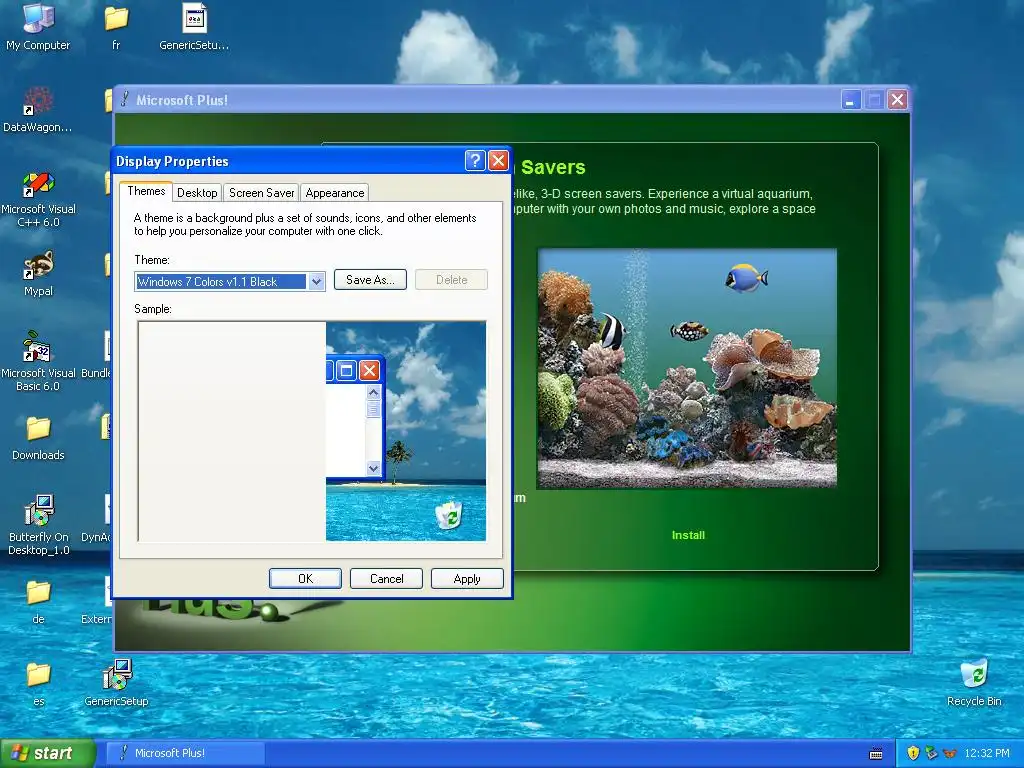Image resolution: width=1024 pixels, height=768 pixels.
Task: Select the Microsoft Visual C++ 6.0 shortcut
Action: pyautogui.click(x=38, y=198)
